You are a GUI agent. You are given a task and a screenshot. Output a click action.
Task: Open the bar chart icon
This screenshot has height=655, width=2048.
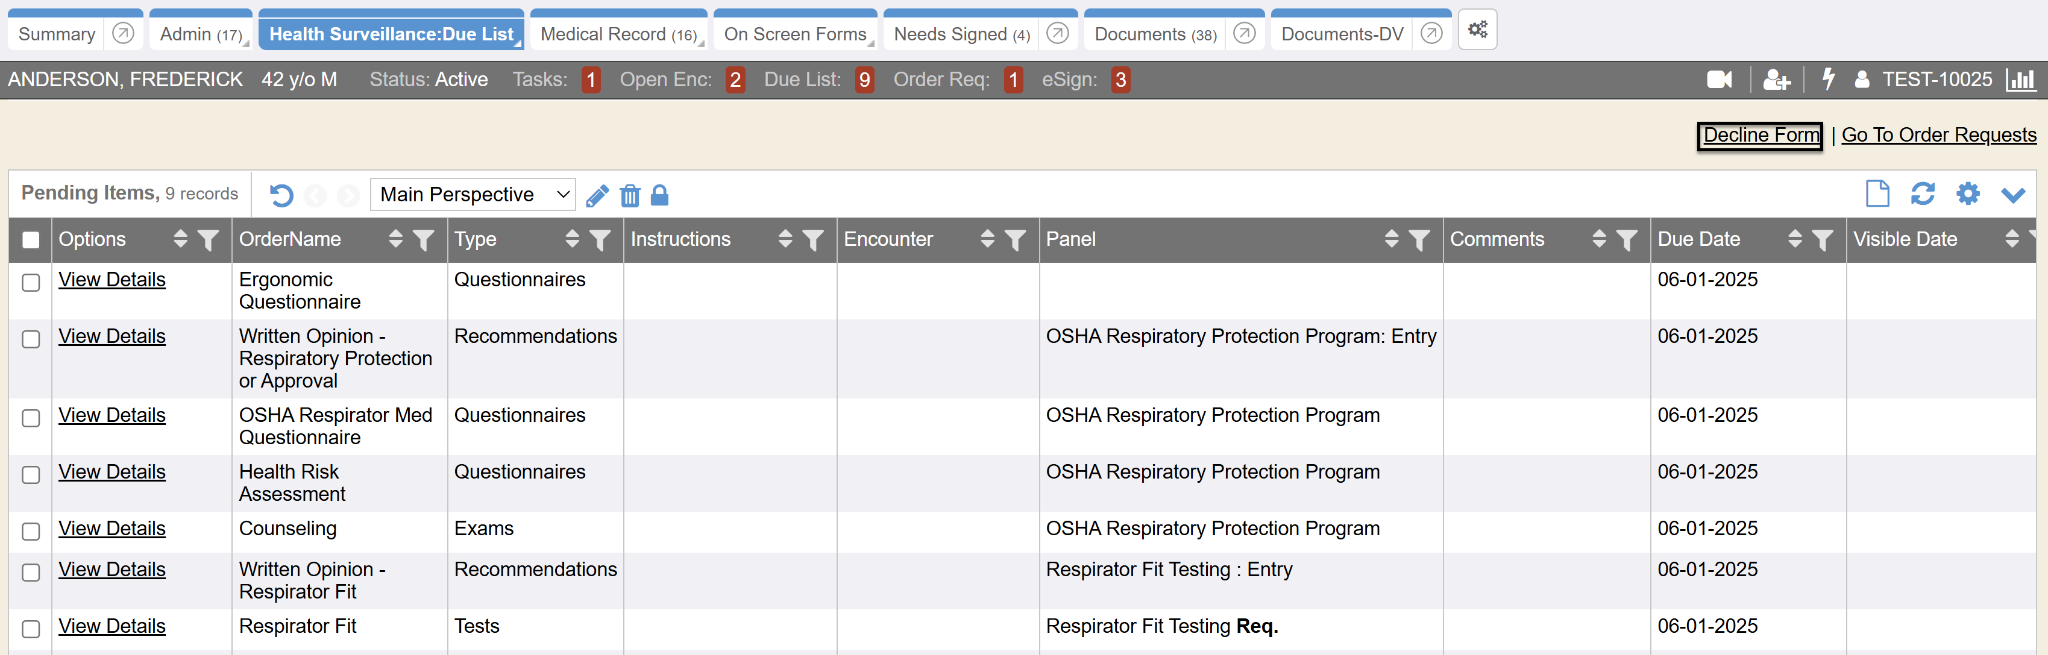(2021, 80)
